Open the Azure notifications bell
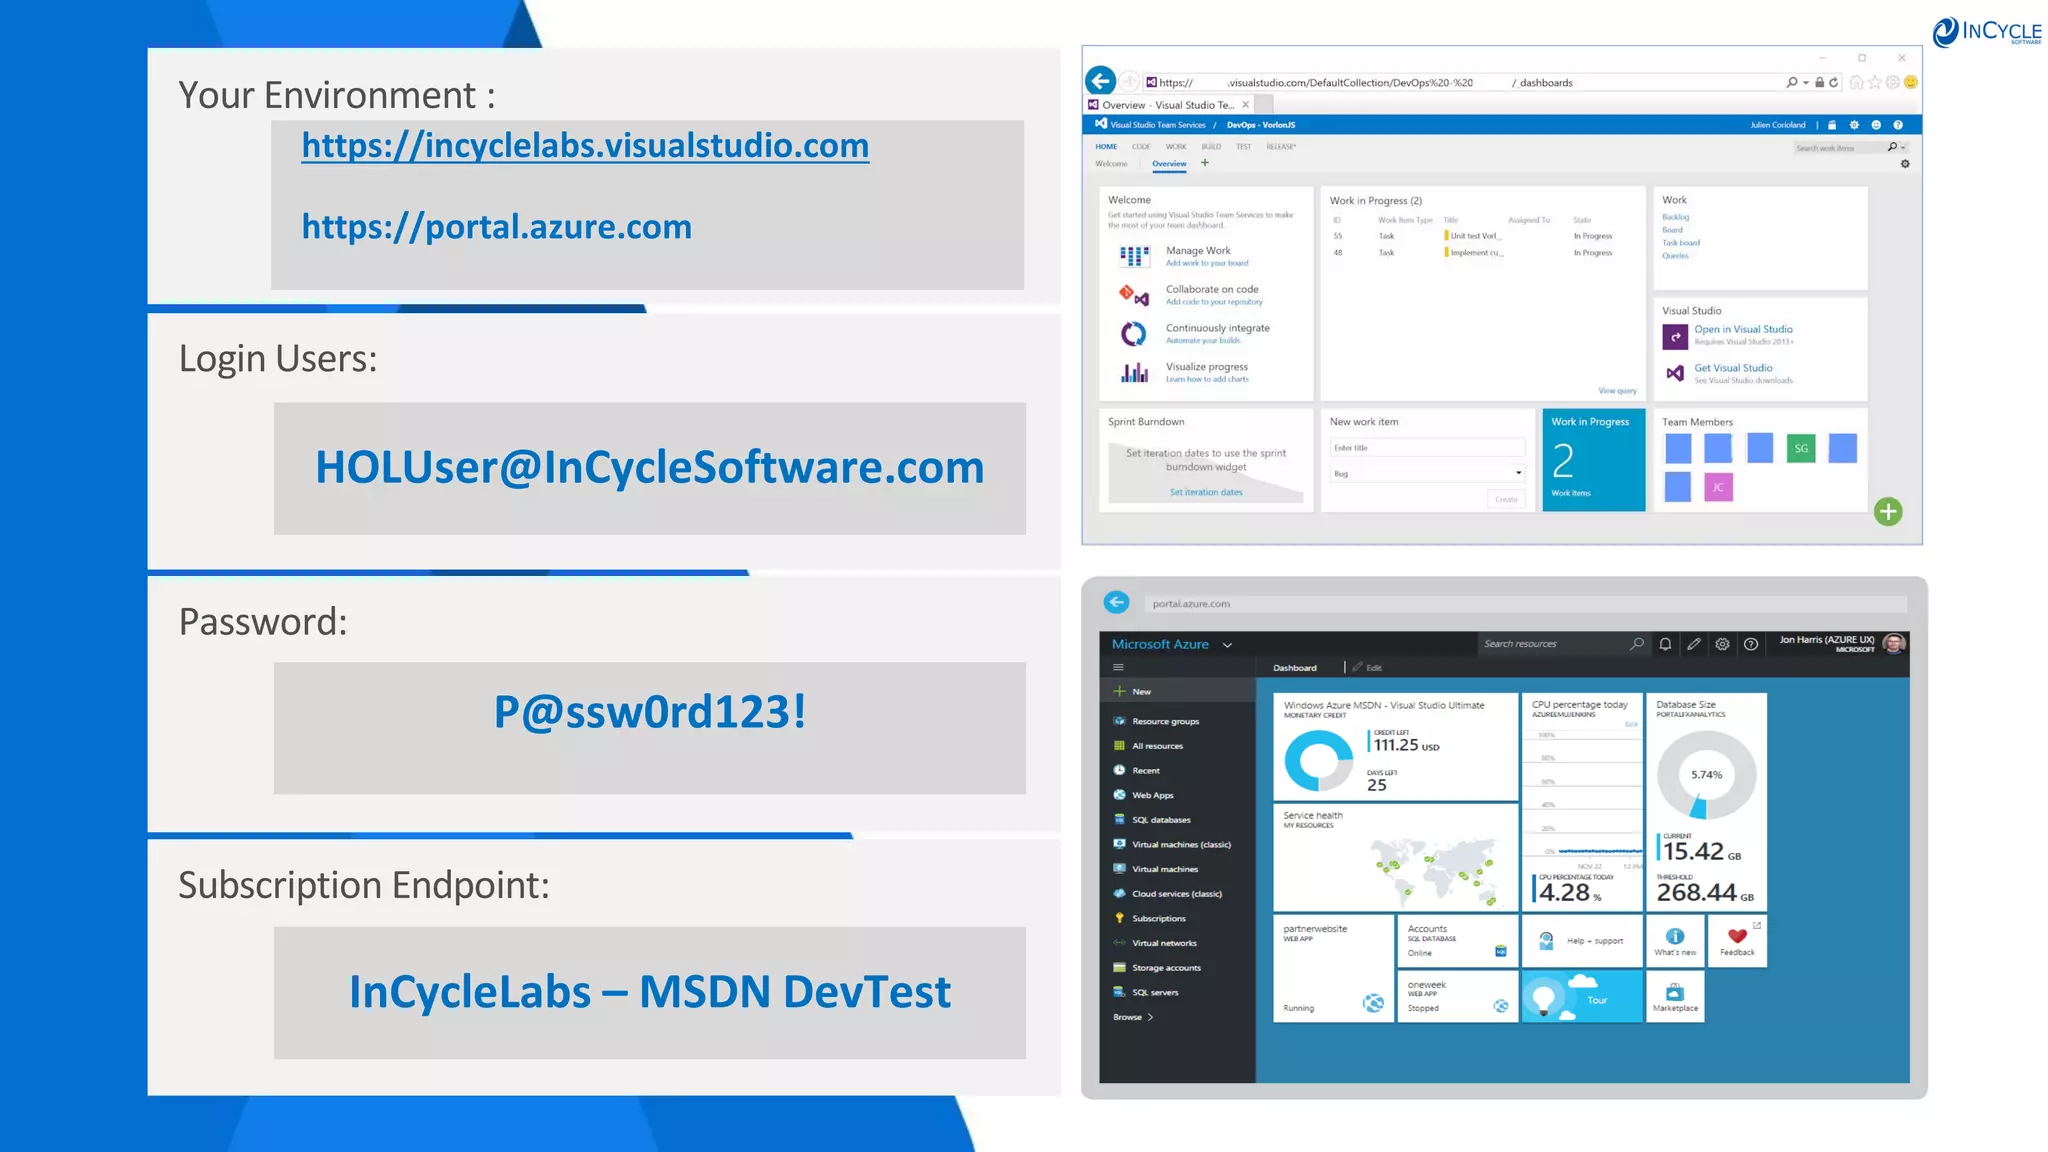Viewport: 2048px width, 1152px height. coord(1665,644)
